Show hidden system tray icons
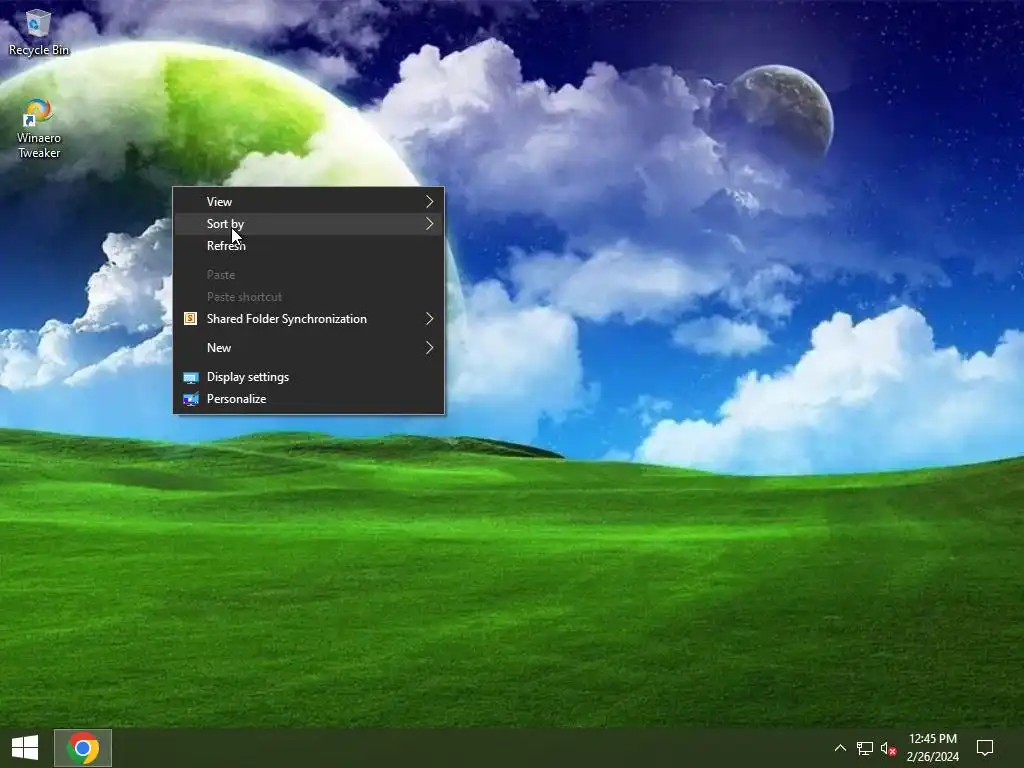The width and height of the screenshot is (1024, 768). (840, 748)
